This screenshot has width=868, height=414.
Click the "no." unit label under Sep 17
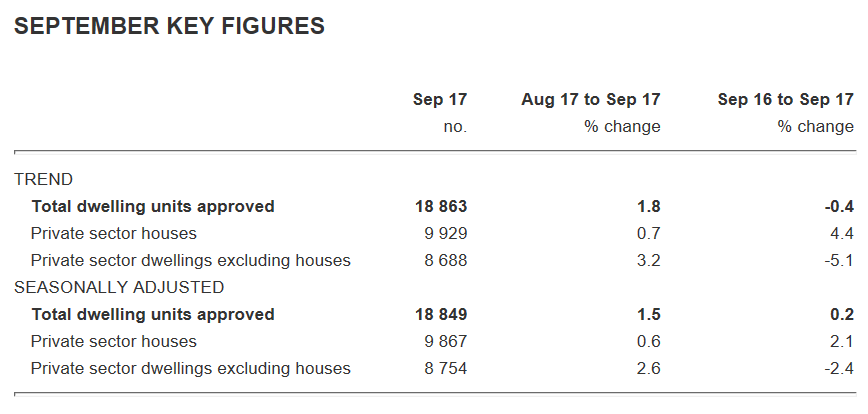click(x=455, y=127)
